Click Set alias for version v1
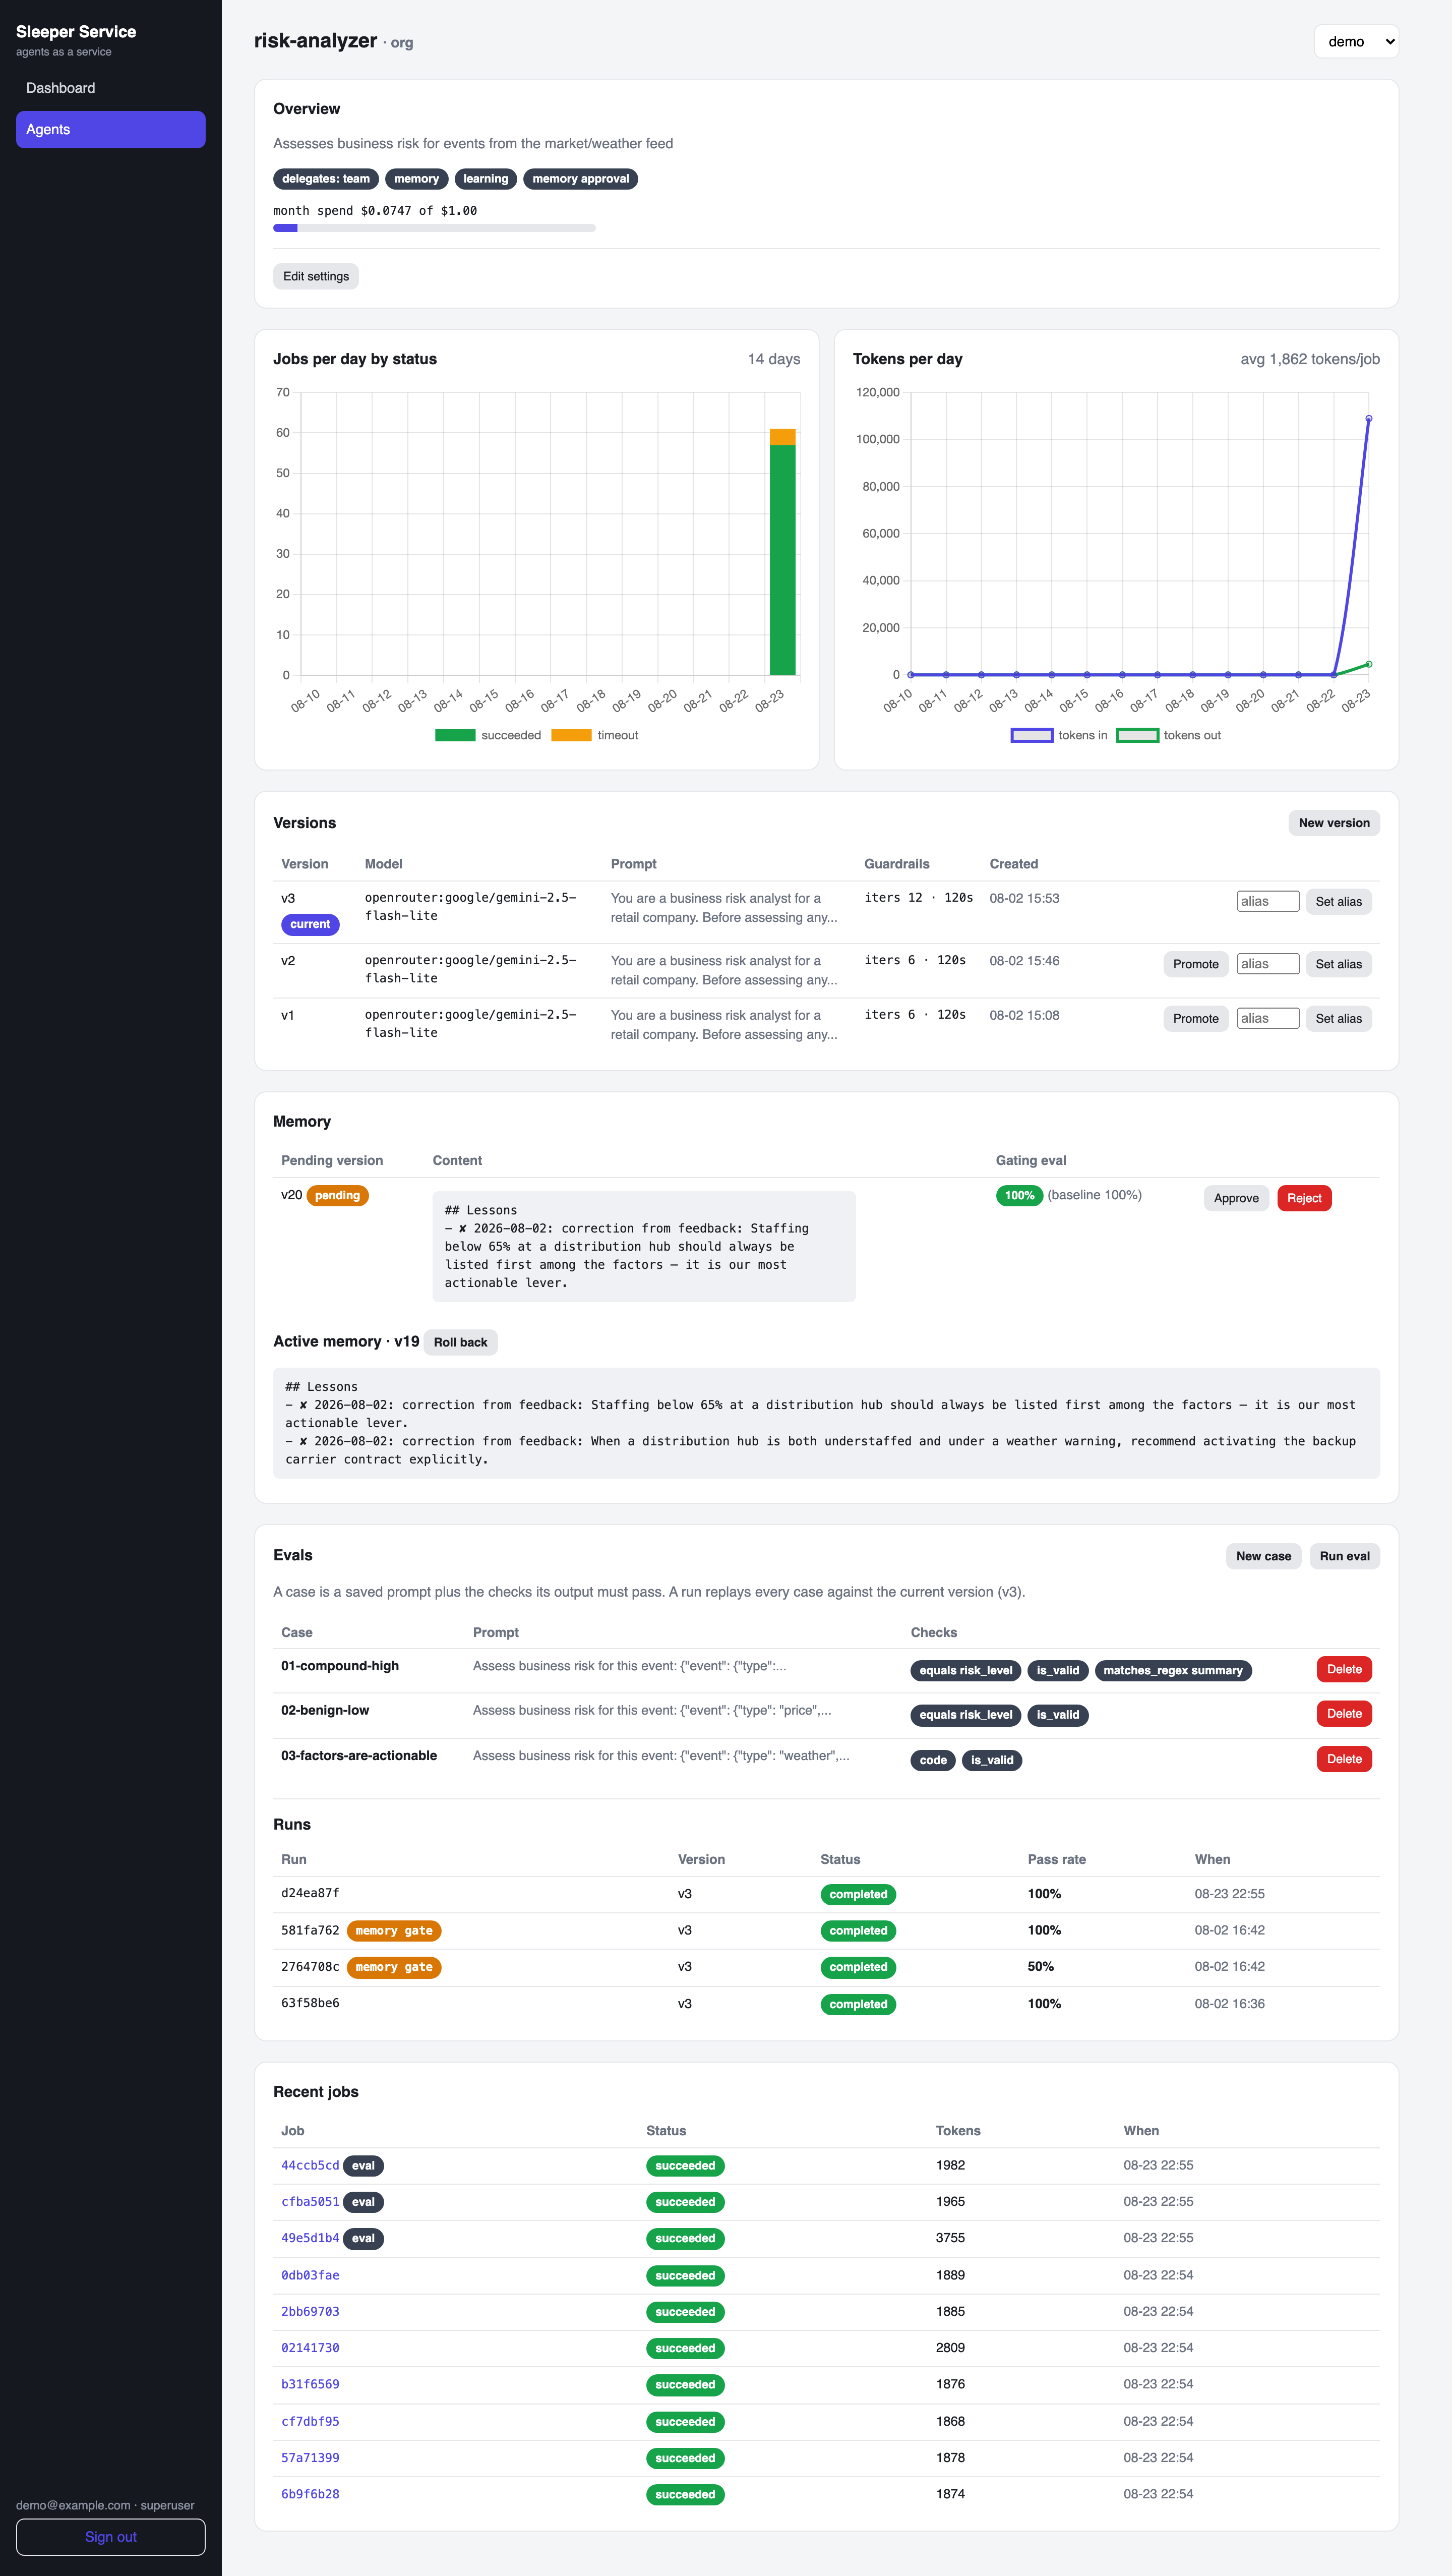1452x2576 pixels. pos(1338,1019)
